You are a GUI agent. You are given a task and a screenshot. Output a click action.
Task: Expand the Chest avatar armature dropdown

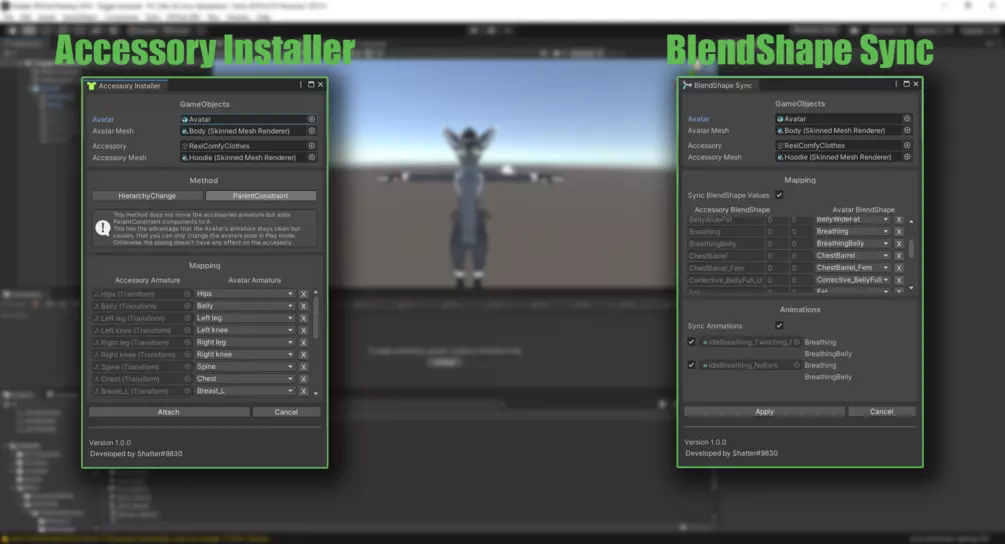(x=245, y=379)
